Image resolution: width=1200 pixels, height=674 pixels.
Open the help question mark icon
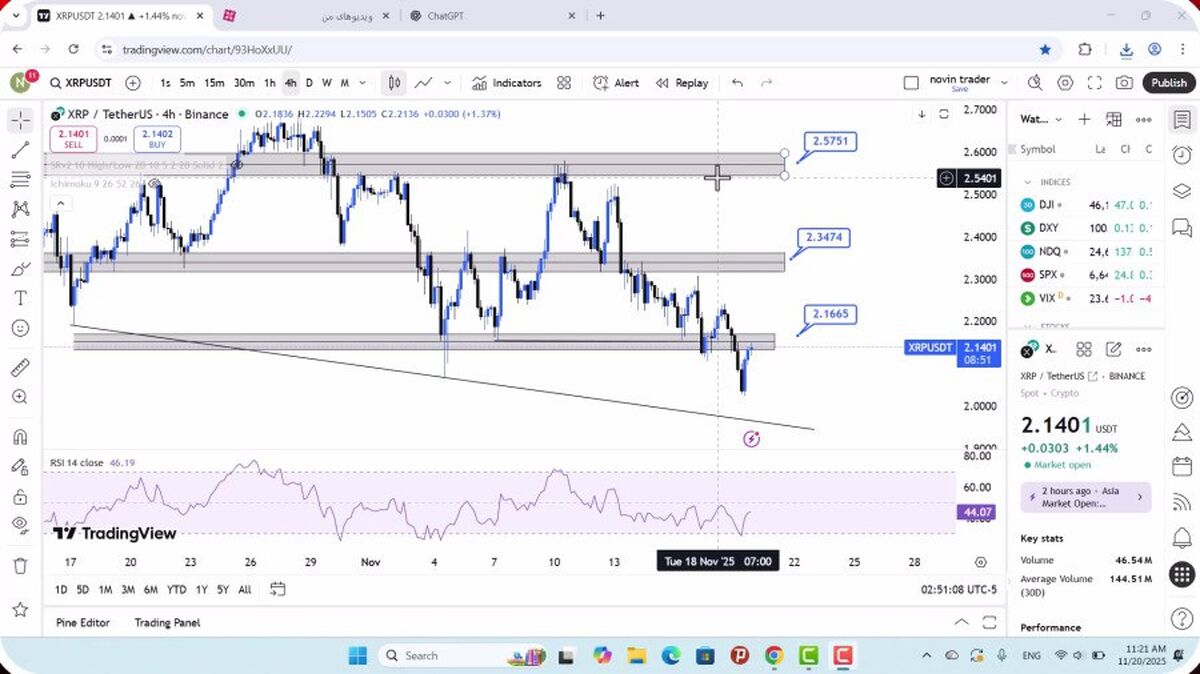point(1182,619)
